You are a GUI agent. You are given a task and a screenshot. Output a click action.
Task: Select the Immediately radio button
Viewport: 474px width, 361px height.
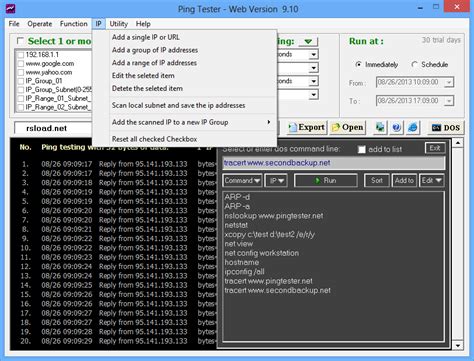click(x=358, y=64)
